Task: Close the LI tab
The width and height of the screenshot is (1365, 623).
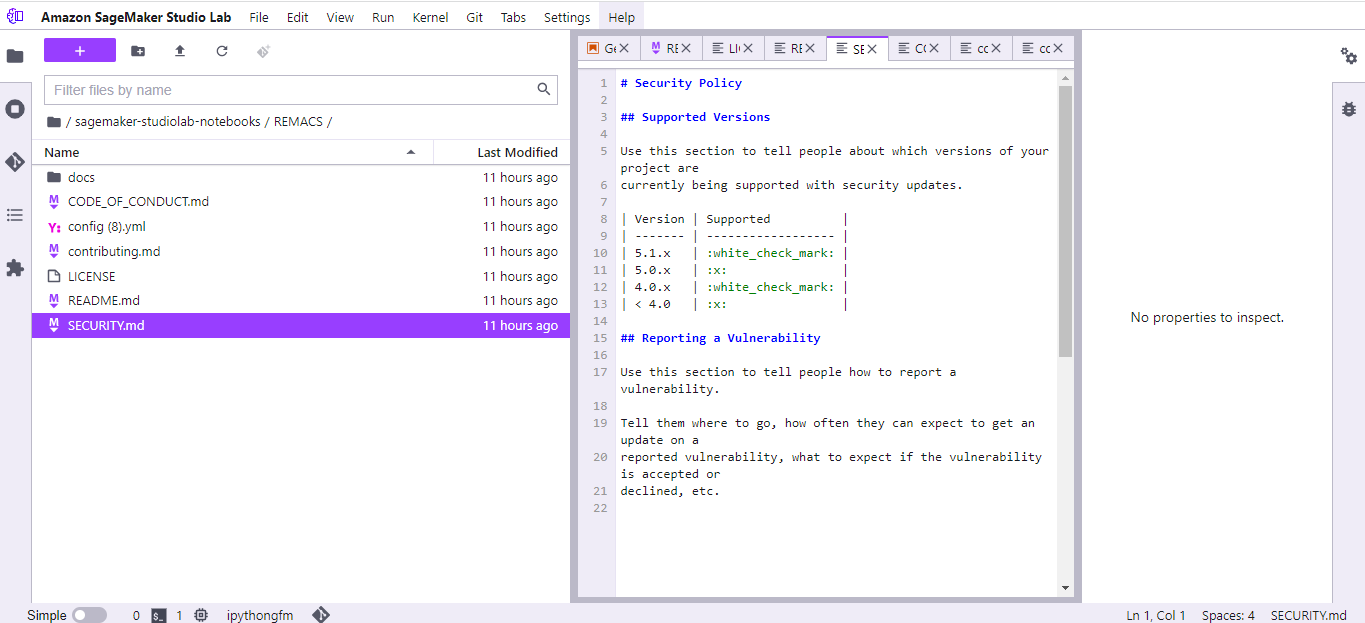Action: (747, 48)
